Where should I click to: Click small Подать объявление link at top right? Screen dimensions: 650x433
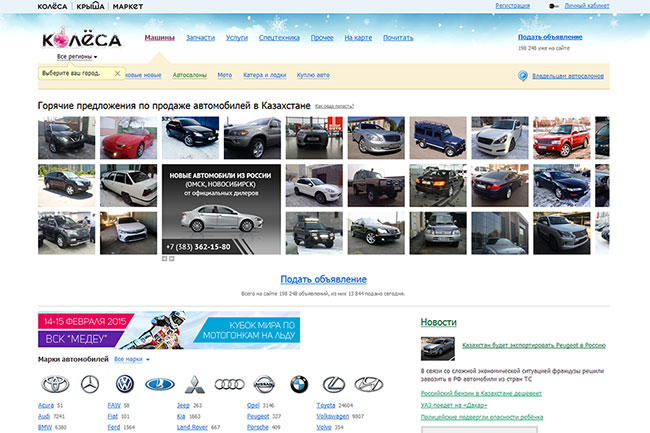[x=550, y=37]
